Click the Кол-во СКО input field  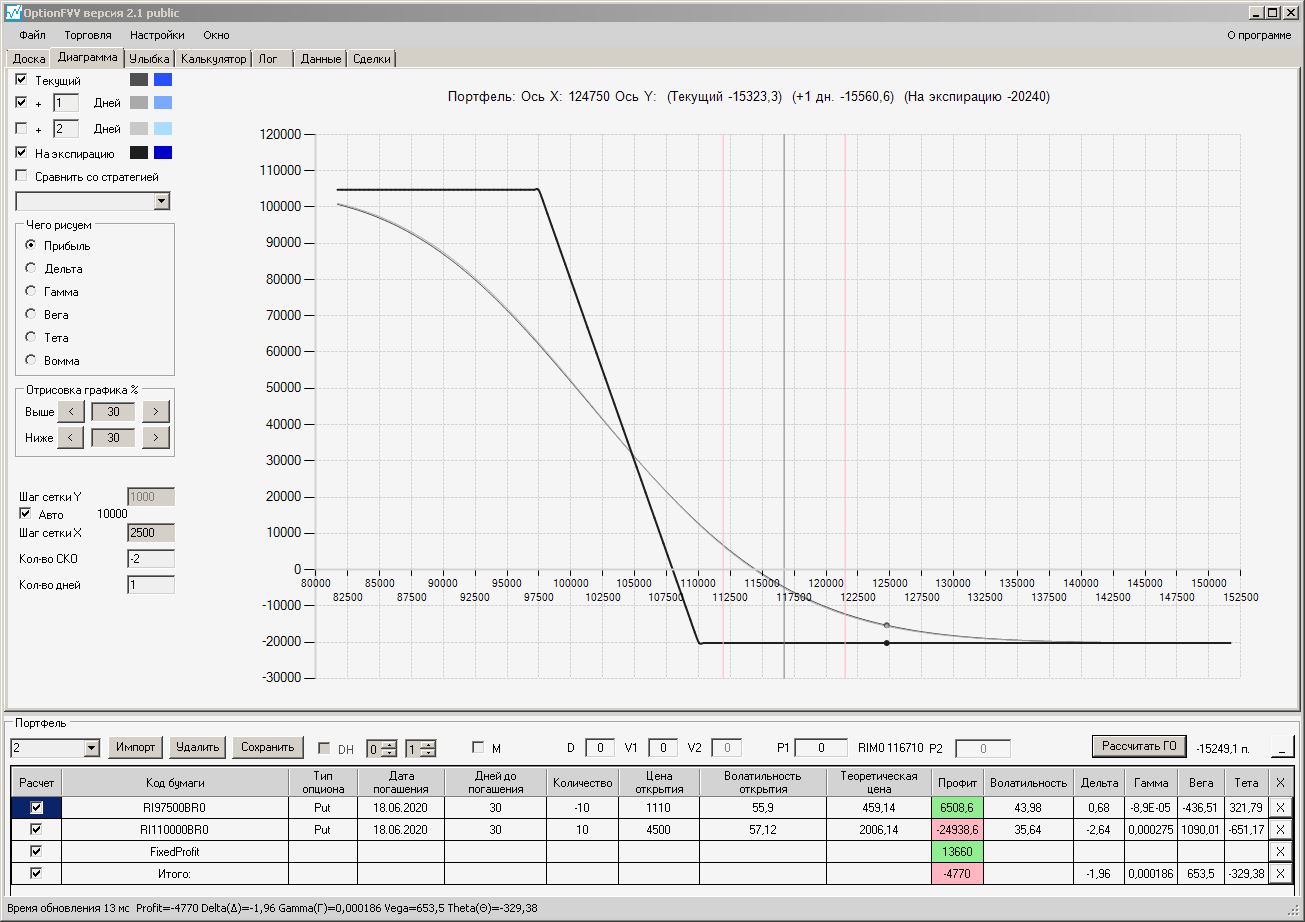[151, 559]
